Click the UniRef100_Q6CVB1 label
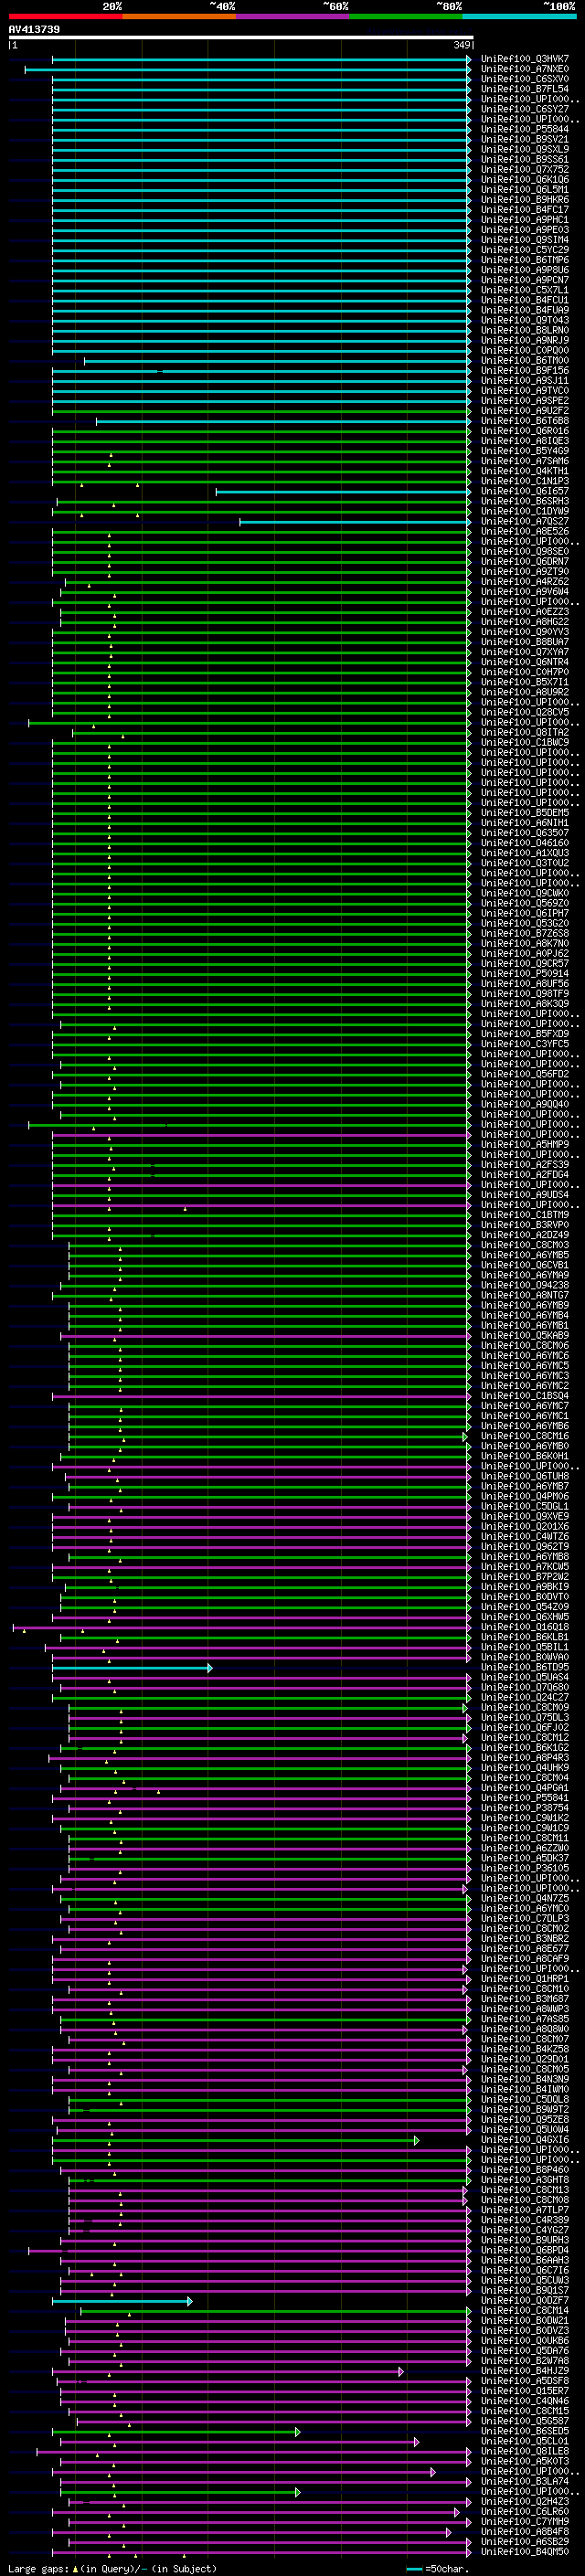Image resolution: width=585 pixels, height=2576 pixels. (x=524, y=1265)
